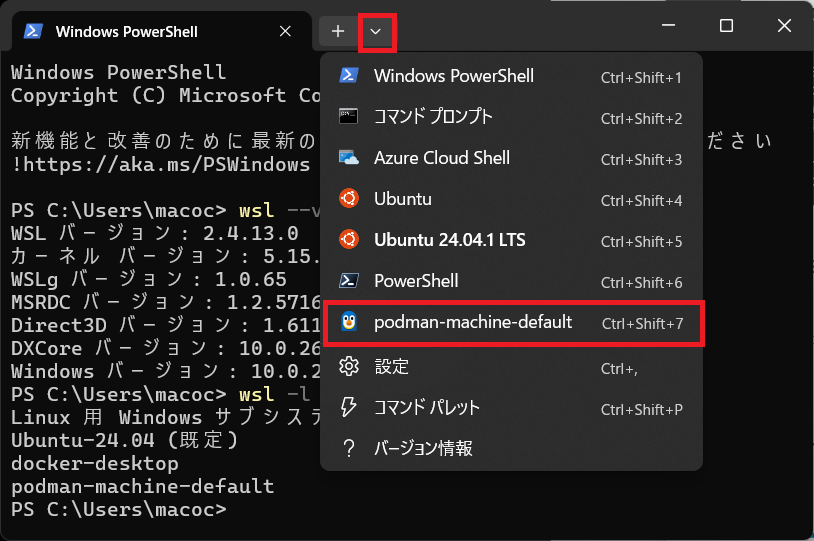
Task: Click the Command Prompt profile icon
Action: click(x=348, y=117)
